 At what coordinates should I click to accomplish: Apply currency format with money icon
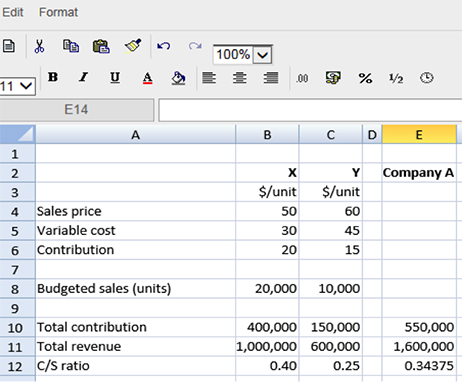click(333, 78)
